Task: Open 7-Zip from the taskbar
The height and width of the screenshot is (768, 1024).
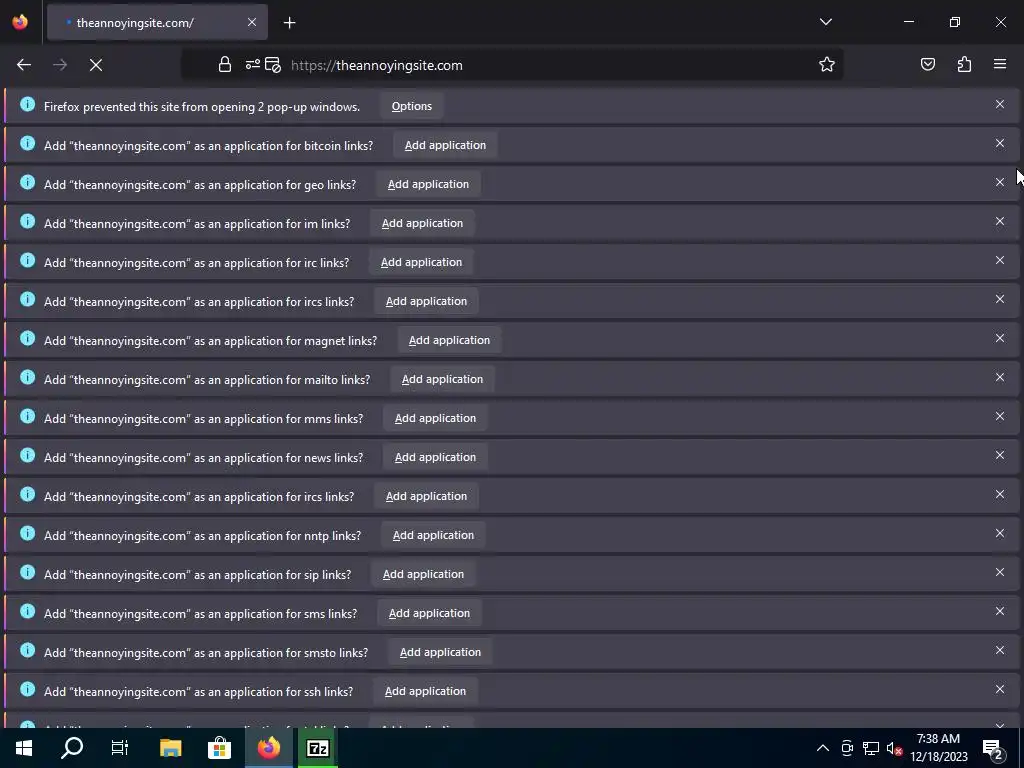Action: click(318, 748)
